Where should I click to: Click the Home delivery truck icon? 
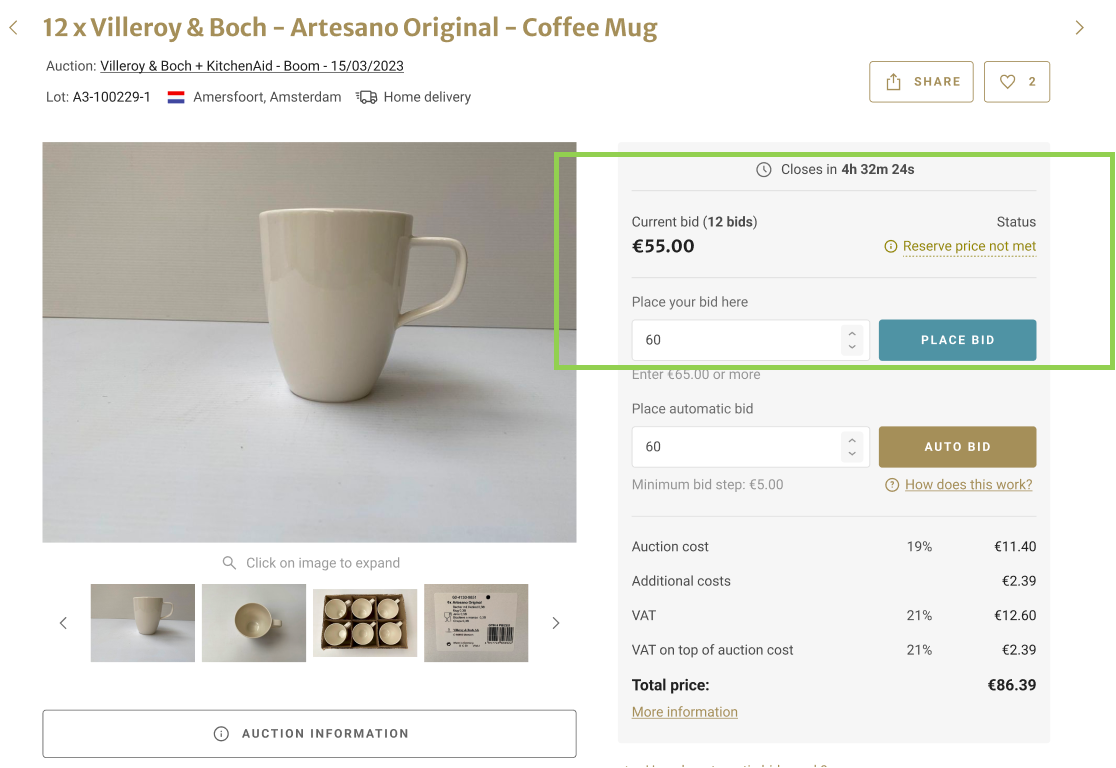[x=367, y=97]
